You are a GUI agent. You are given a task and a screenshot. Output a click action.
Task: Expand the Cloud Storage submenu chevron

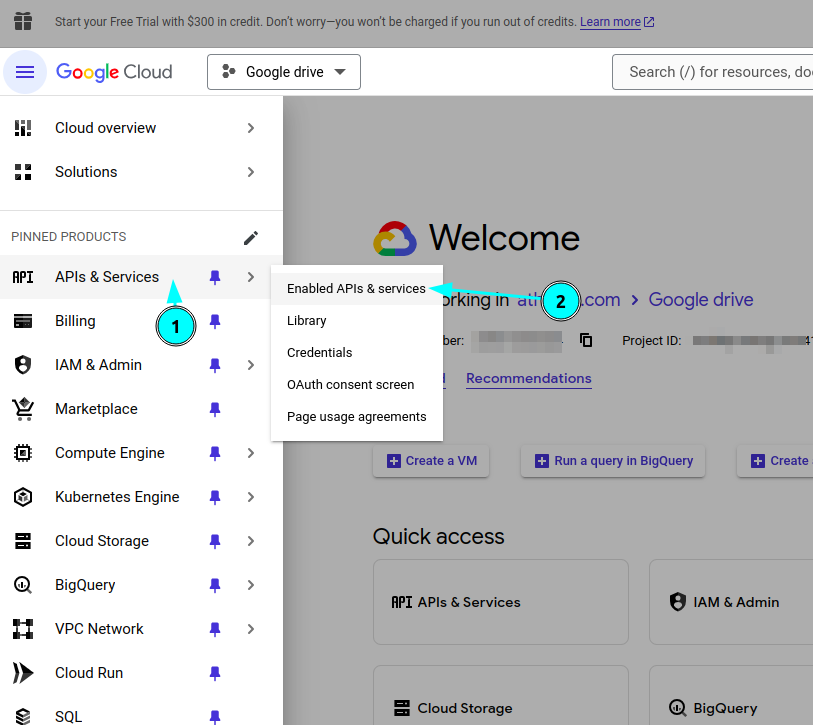[251, 541]
